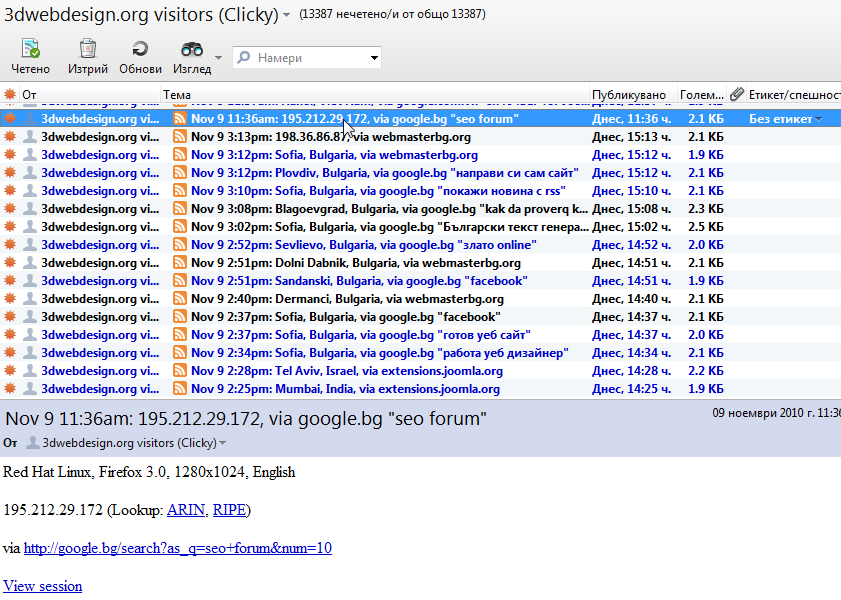Click into the Намери search field

click(x=307, y=57)
